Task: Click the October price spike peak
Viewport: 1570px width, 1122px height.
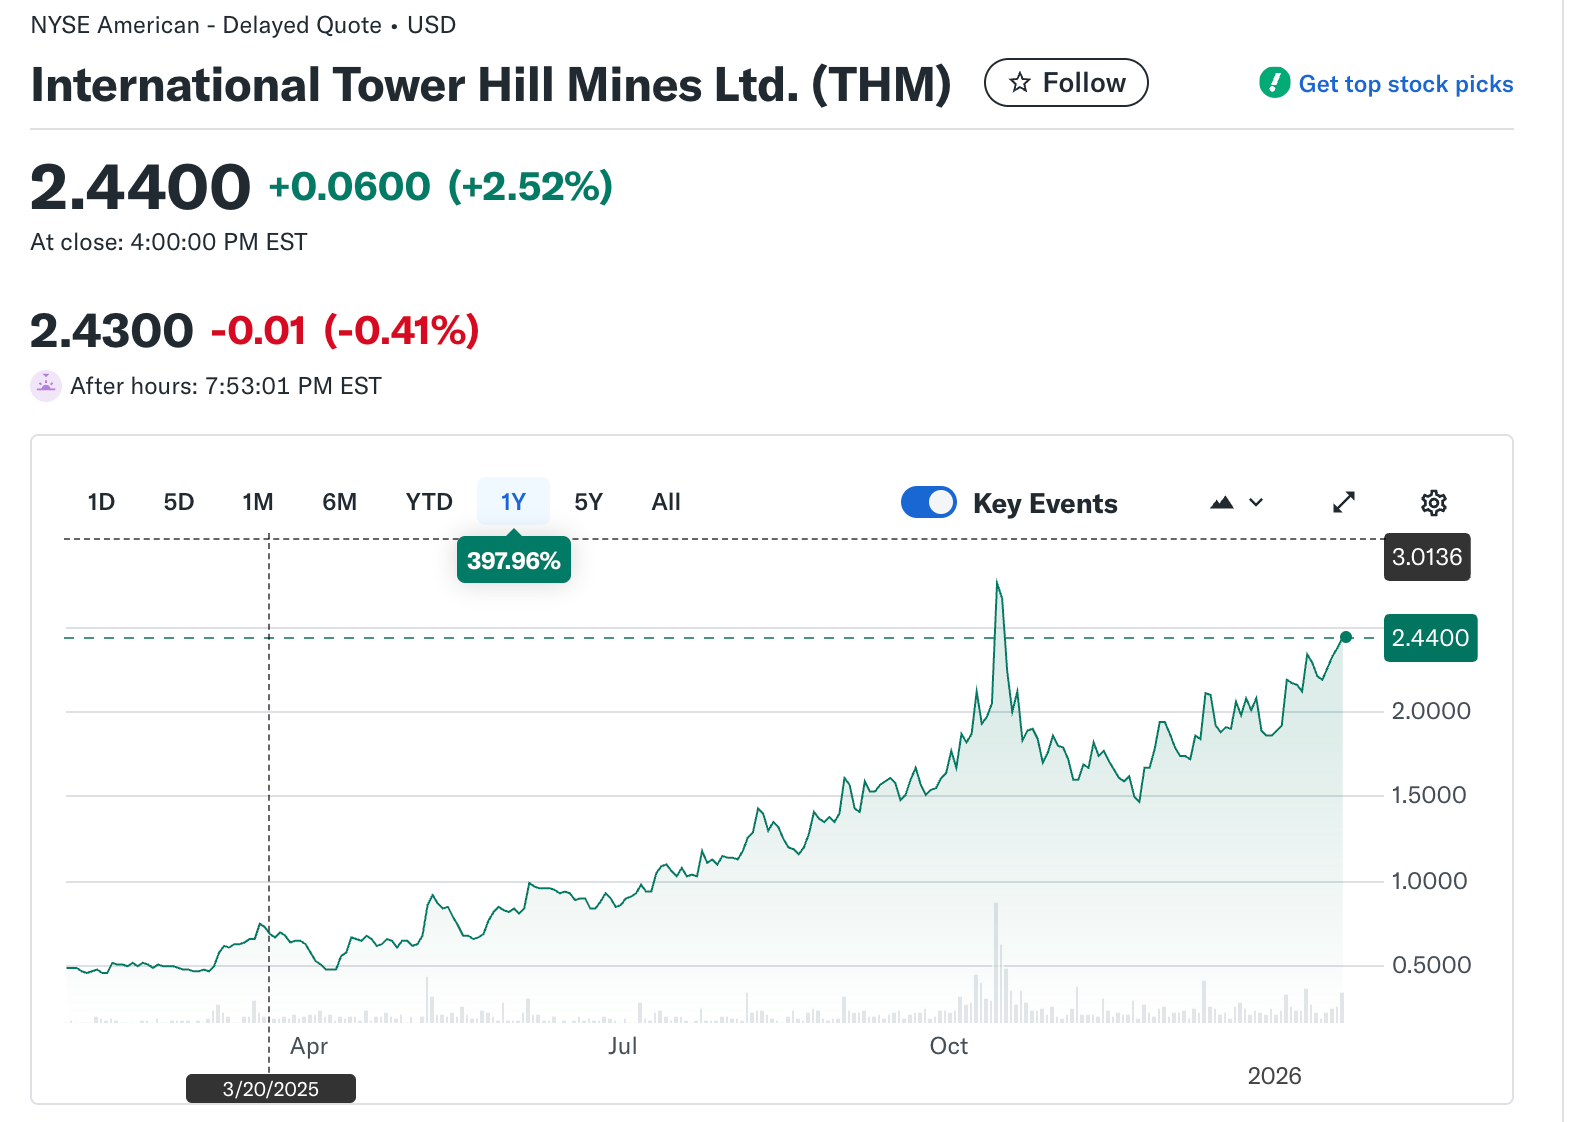Action: coord(997,583)
